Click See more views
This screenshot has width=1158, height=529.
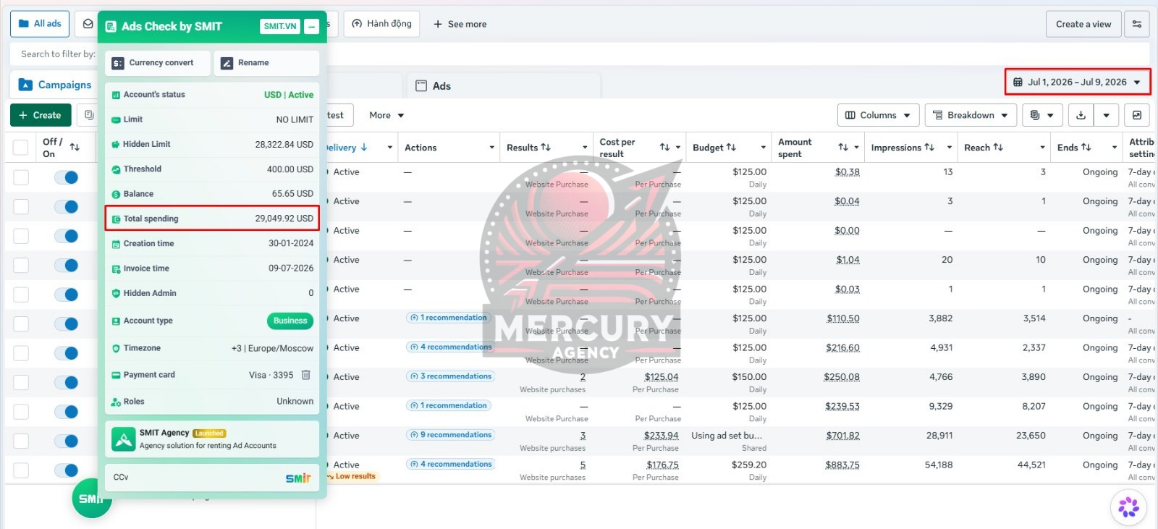pos(459,24)
